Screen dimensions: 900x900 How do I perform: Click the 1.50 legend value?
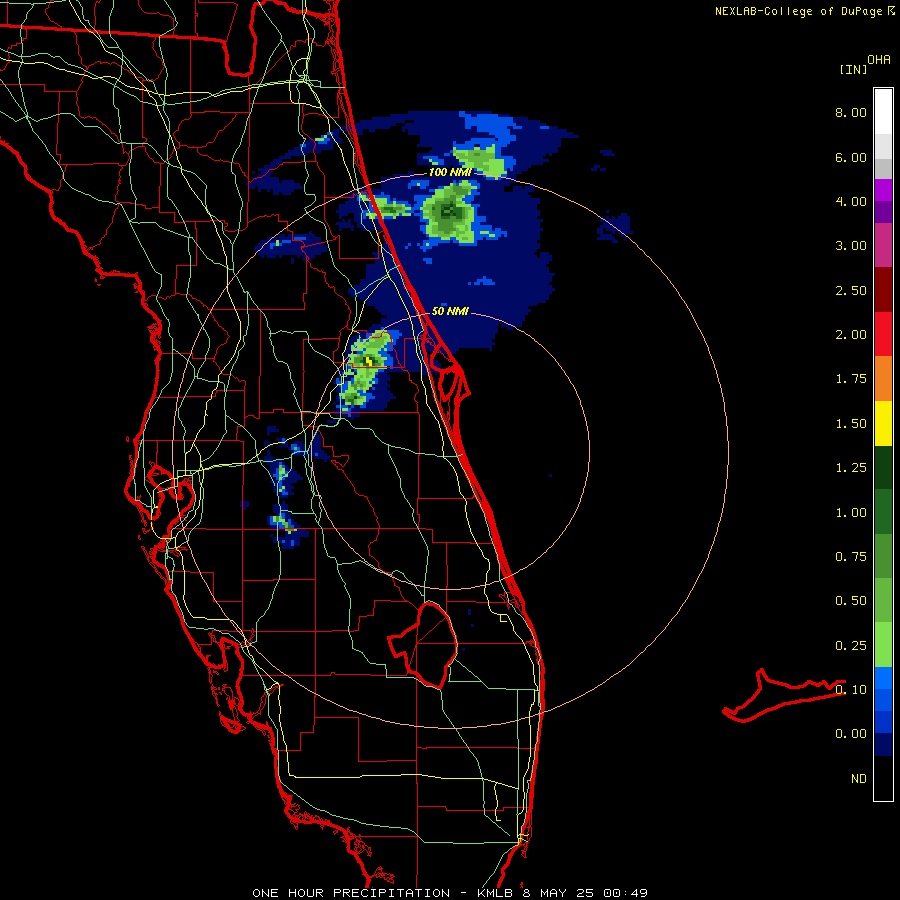tap(851, 424)
